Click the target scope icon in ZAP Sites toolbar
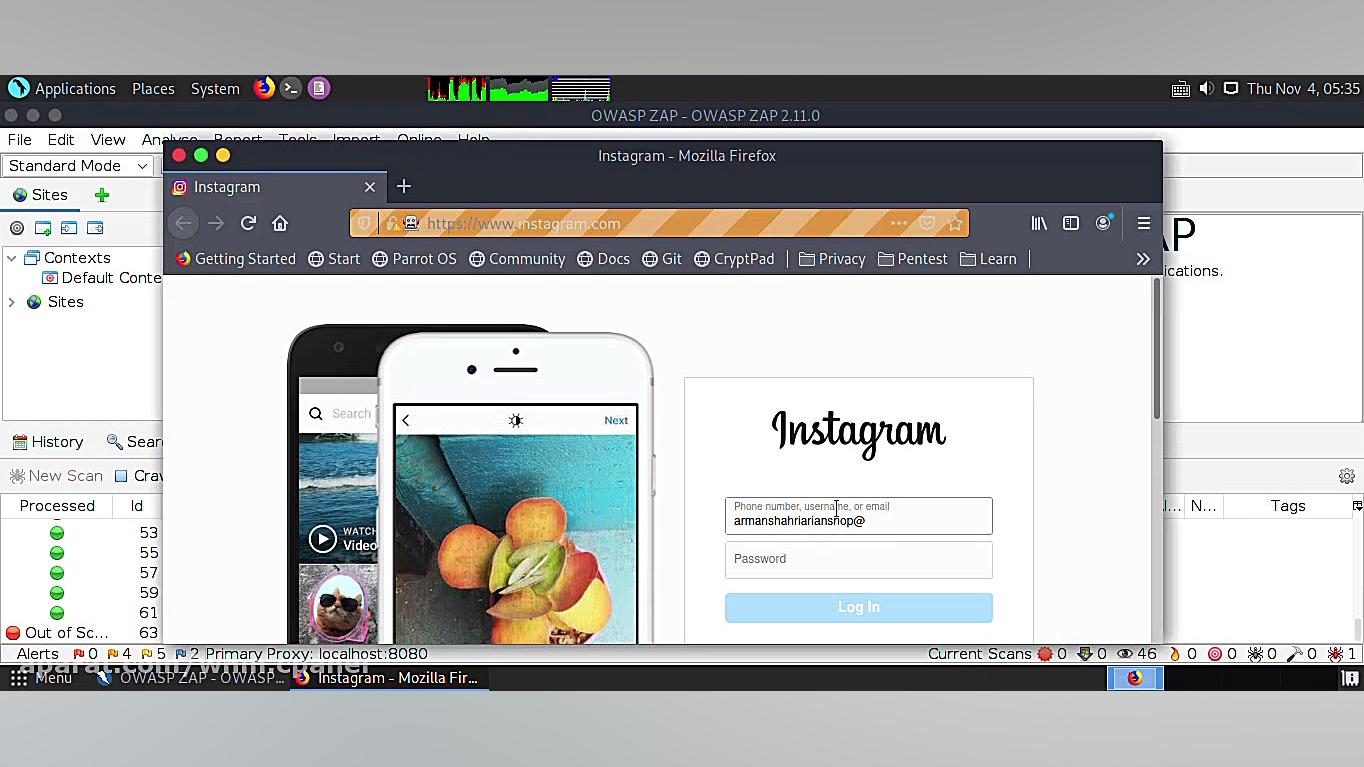 17,228
